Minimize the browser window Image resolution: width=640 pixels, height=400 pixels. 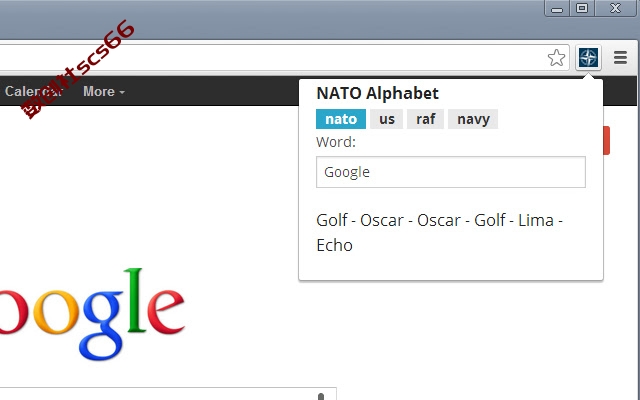[x=557, y=9]
